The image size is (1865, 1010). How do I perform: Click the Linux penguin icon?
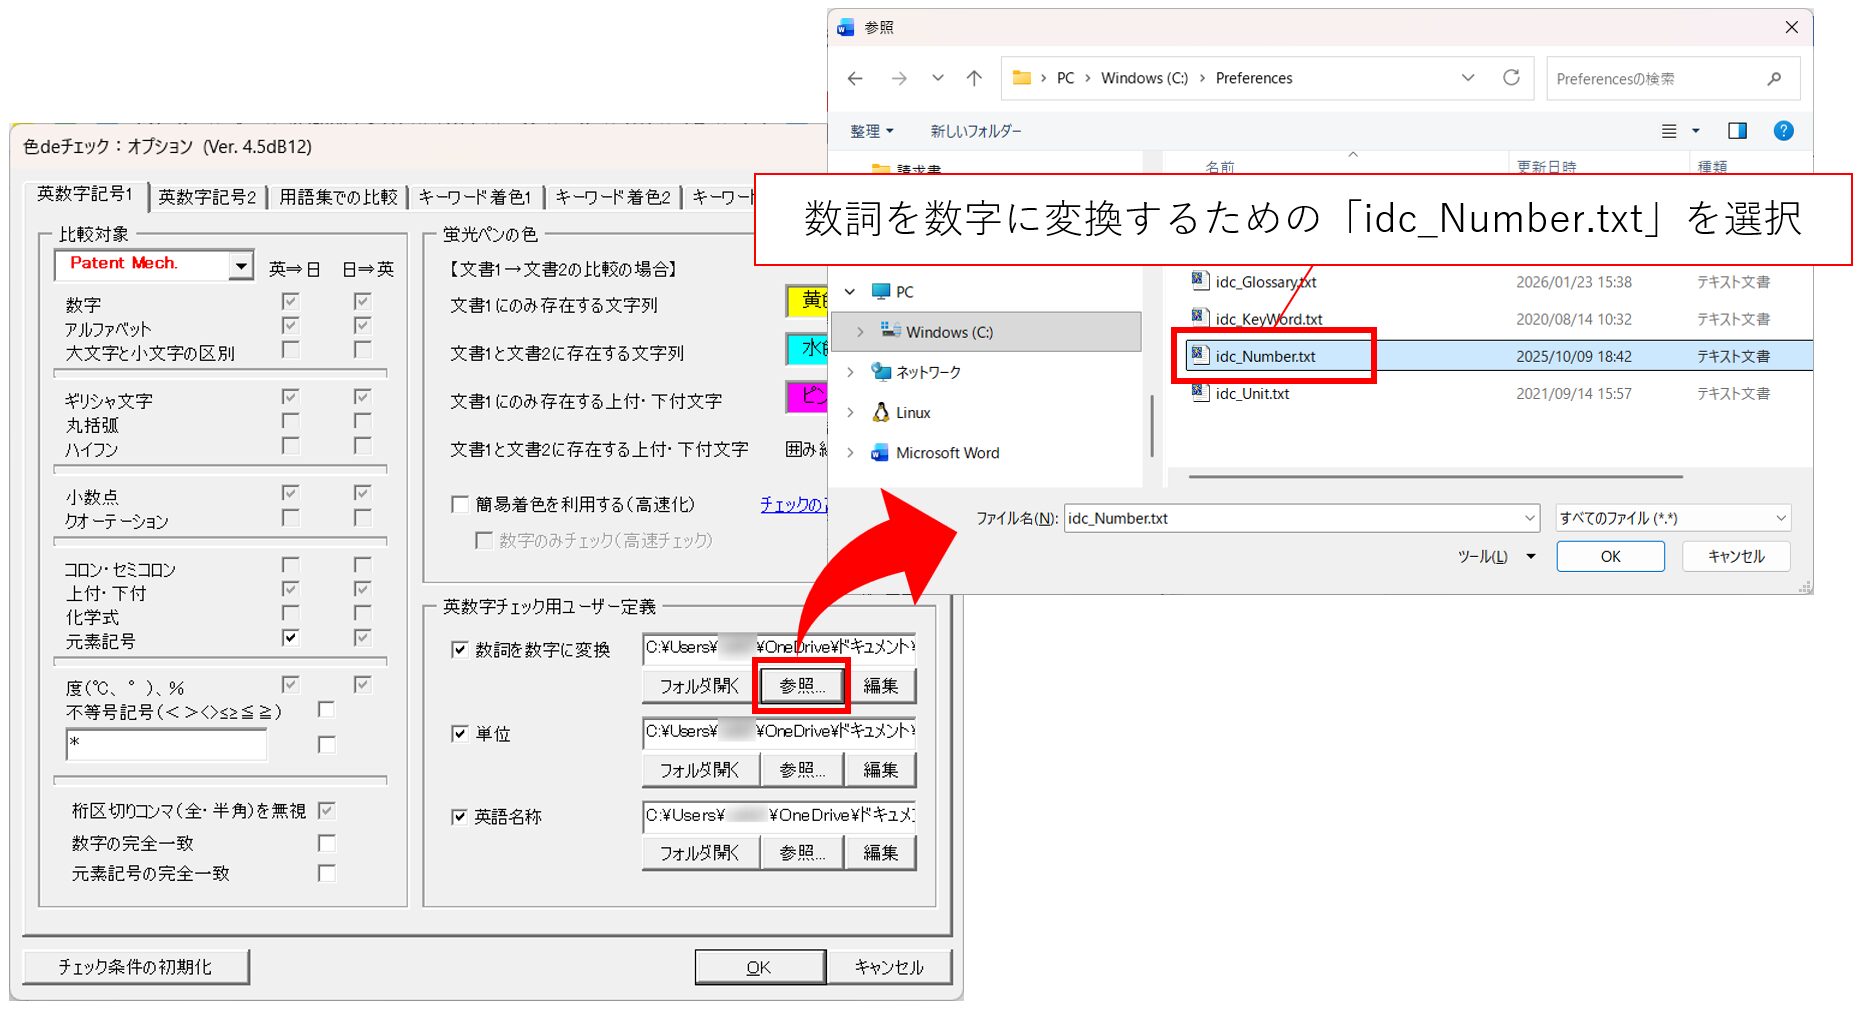pos(881,412)
